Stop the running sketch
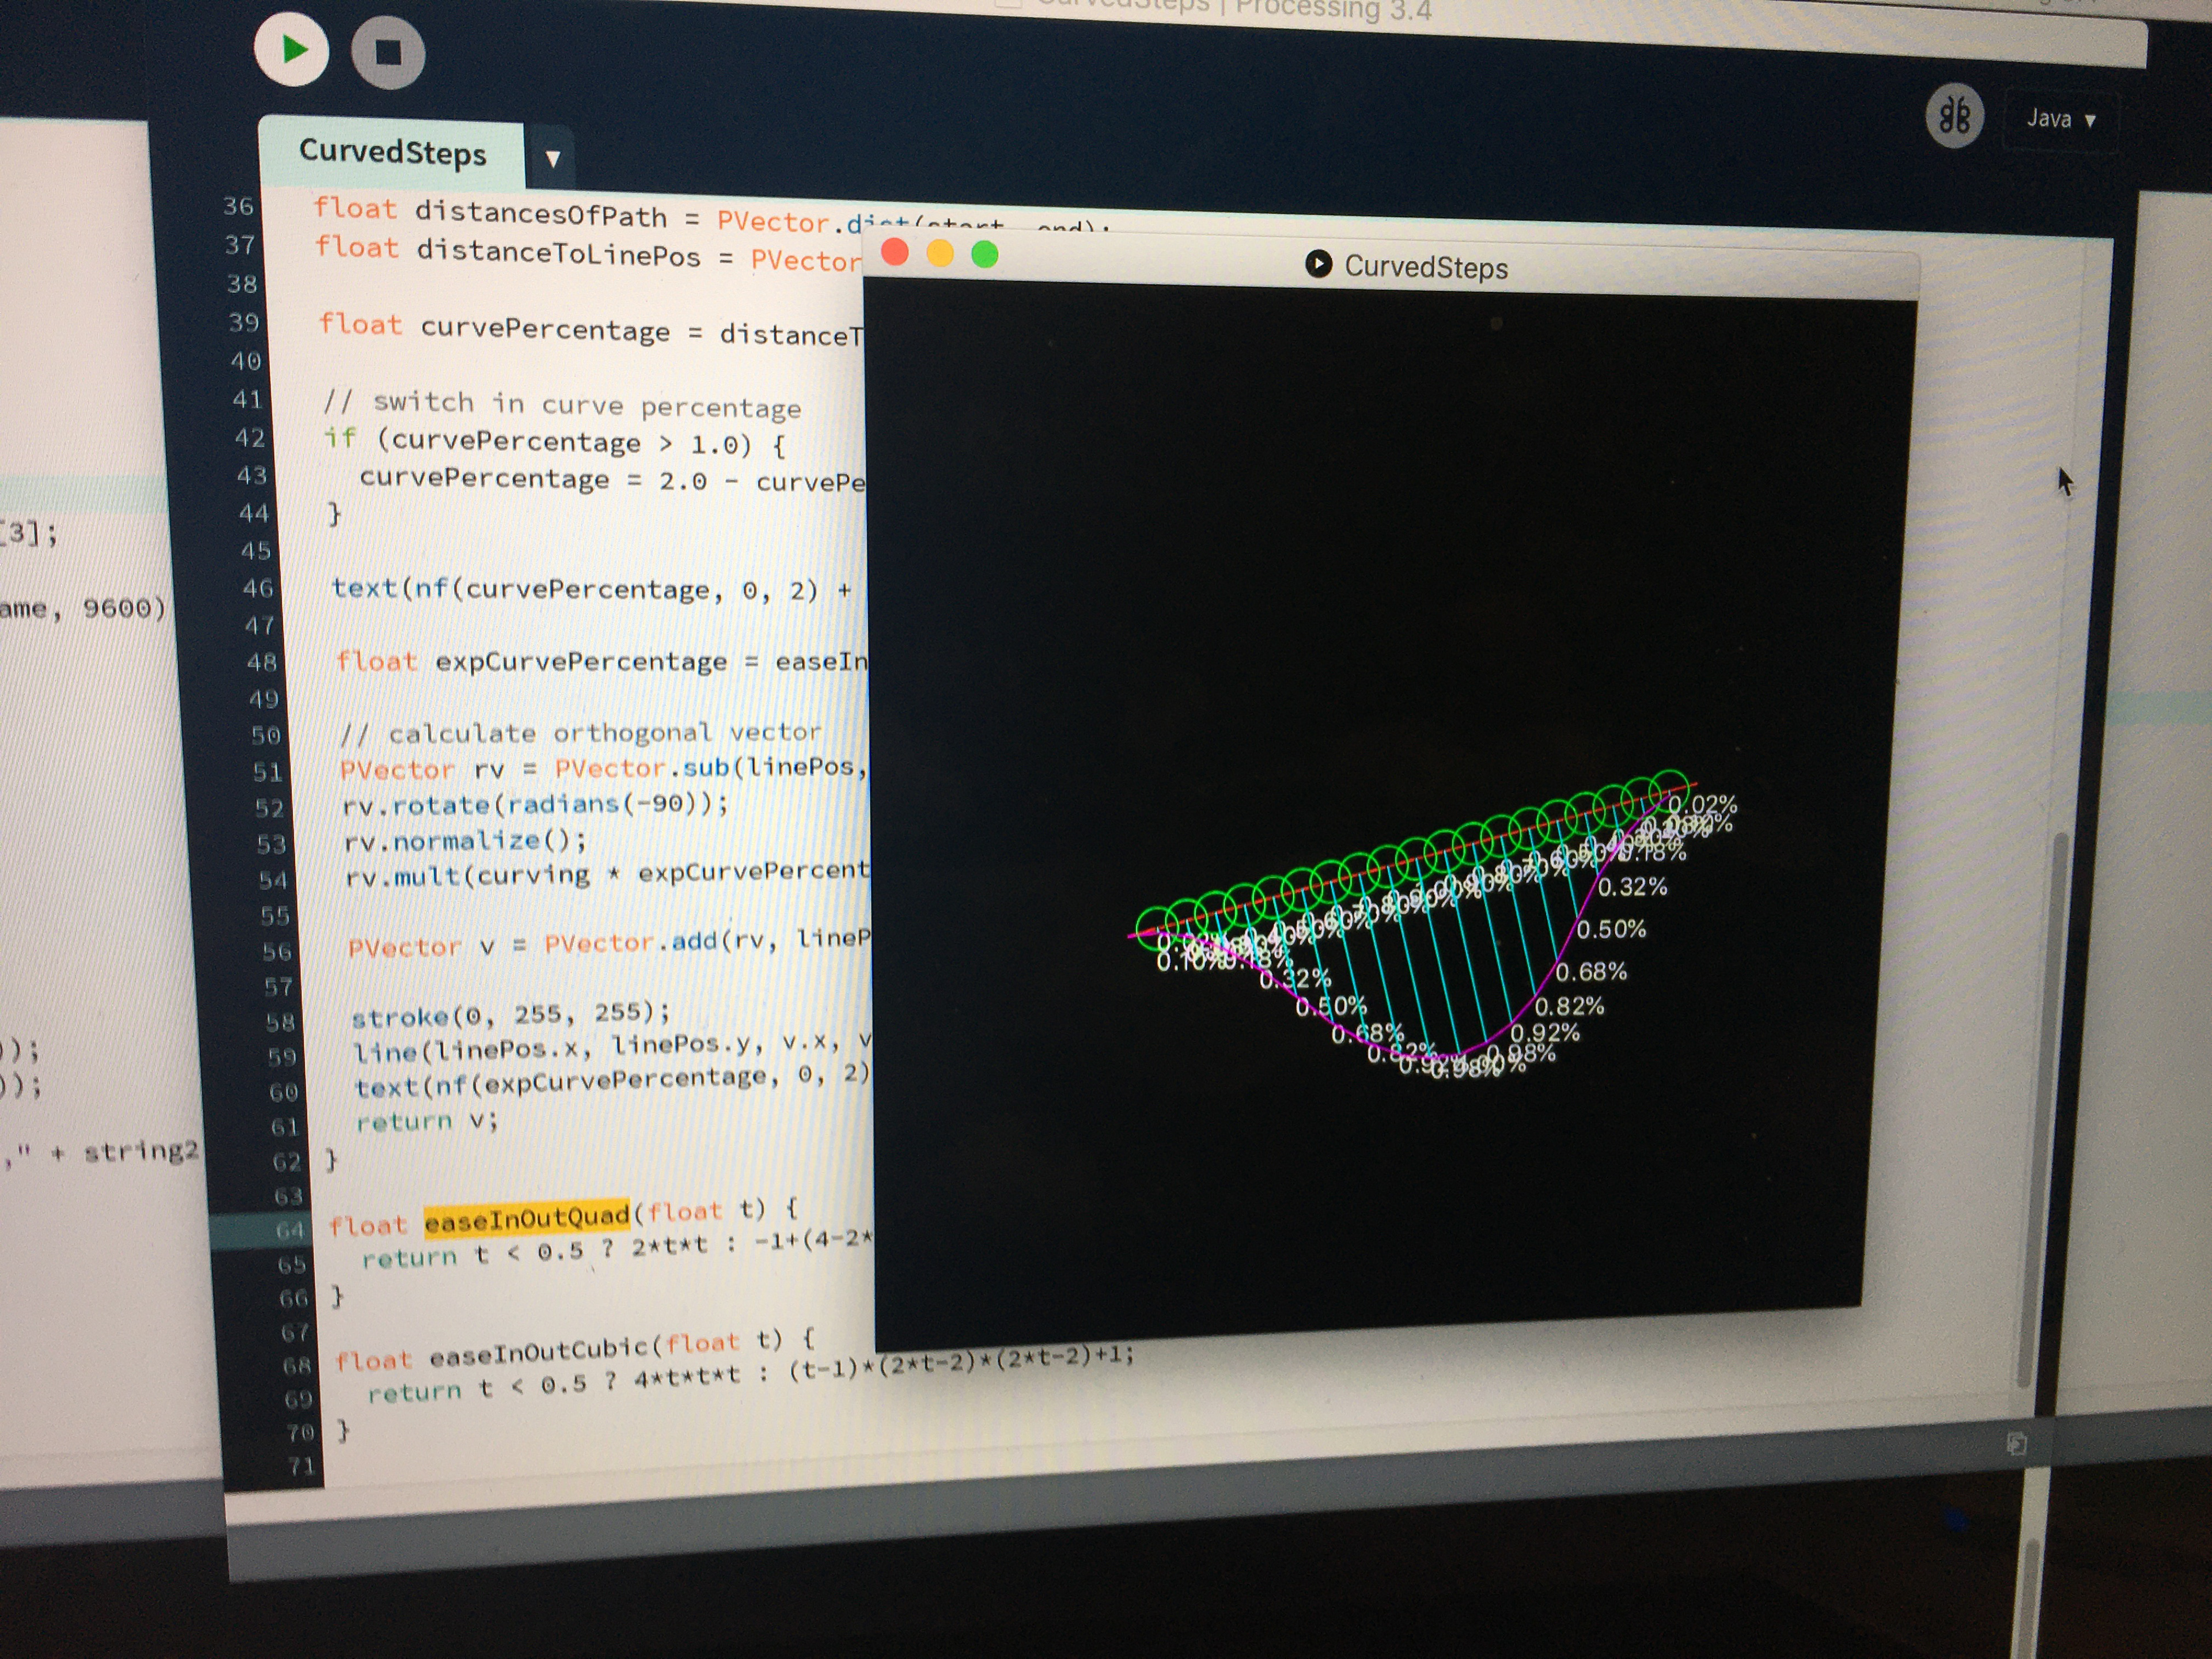2212x1659 pixels. (388, 53)
